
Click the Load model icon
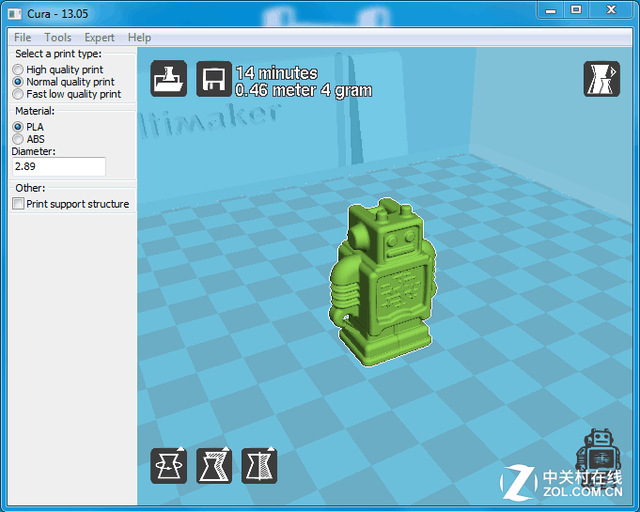169,79
